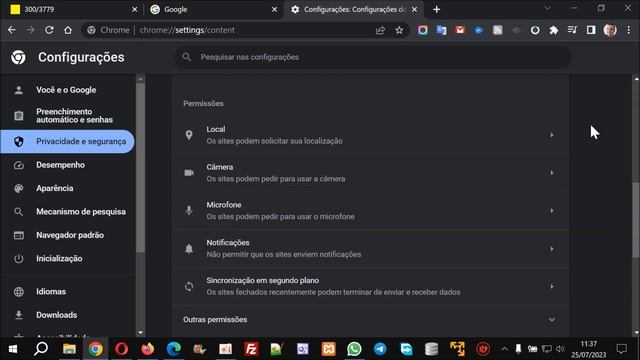Viewport: 640px width, 360px height.
Task: Click the location pin icon for Local
Action: tap(189, 135)
